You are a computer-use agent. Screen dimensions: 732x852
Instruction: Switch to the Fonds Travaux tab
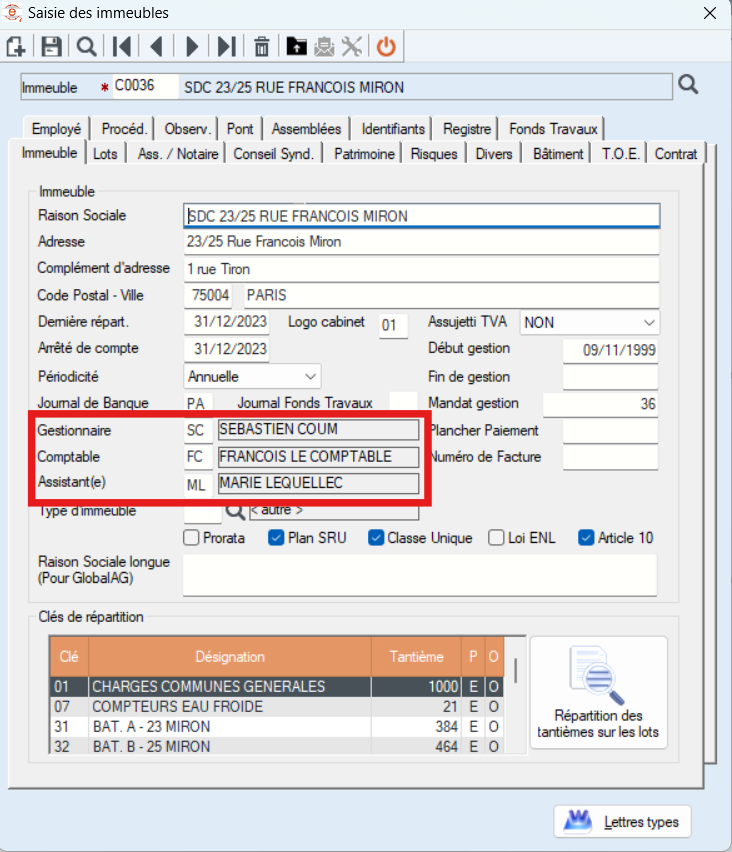point(553,129)
